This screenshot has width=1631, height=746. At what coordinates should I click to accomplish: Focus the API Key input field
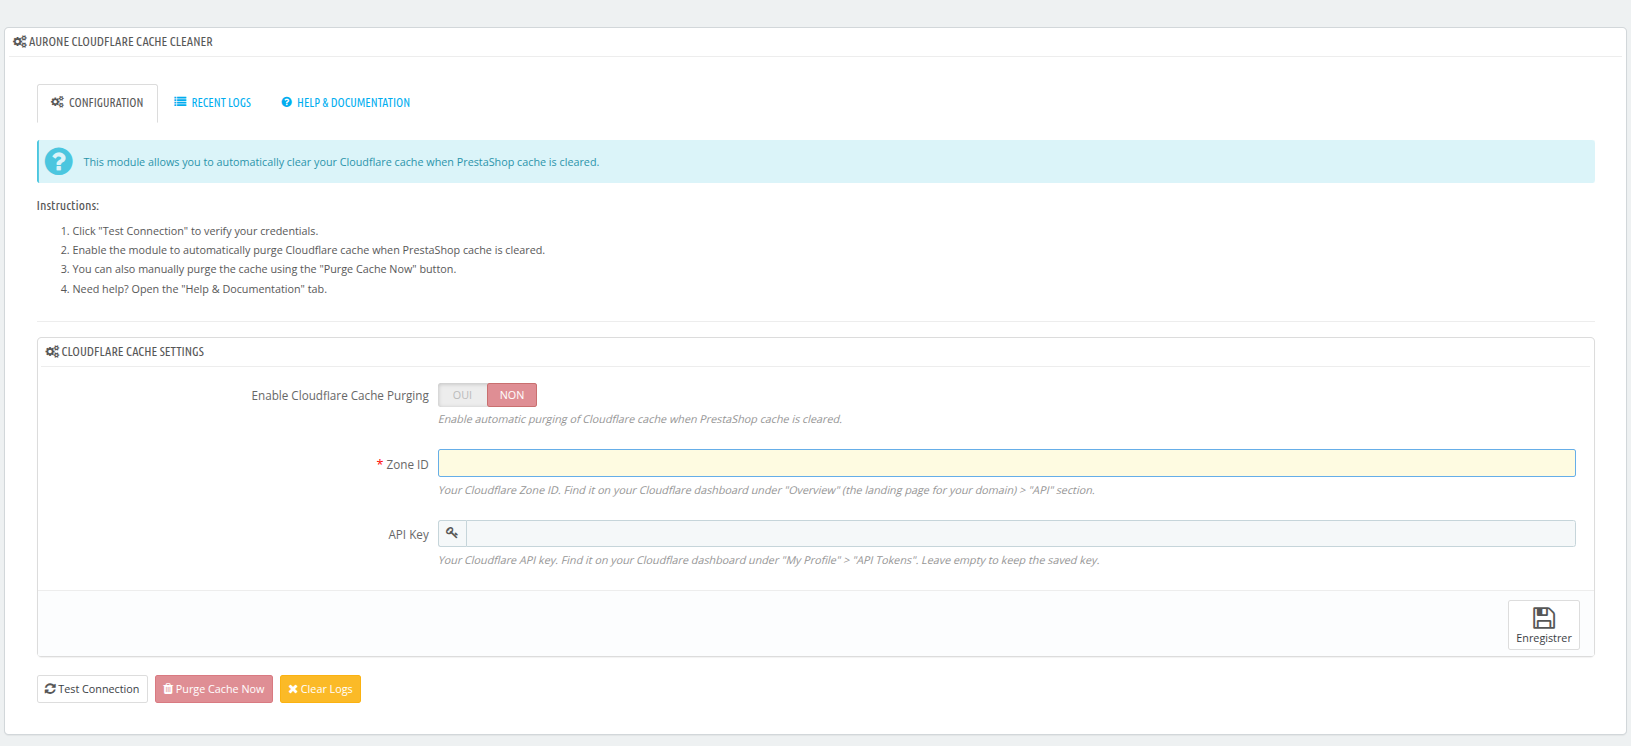pyautogui.click(x=1020, y=533)
